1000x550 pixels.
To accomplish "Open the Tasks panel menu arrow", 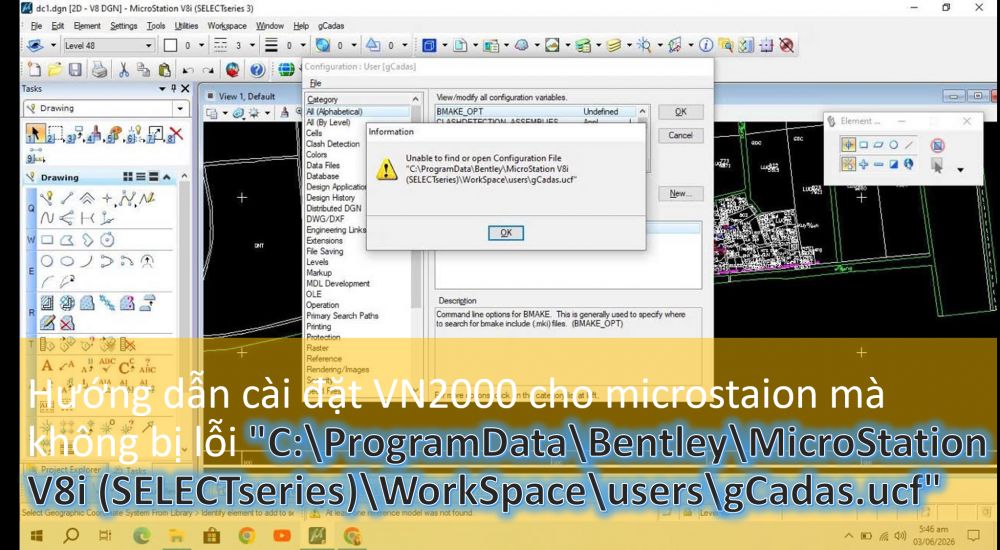I will point(162,89).
